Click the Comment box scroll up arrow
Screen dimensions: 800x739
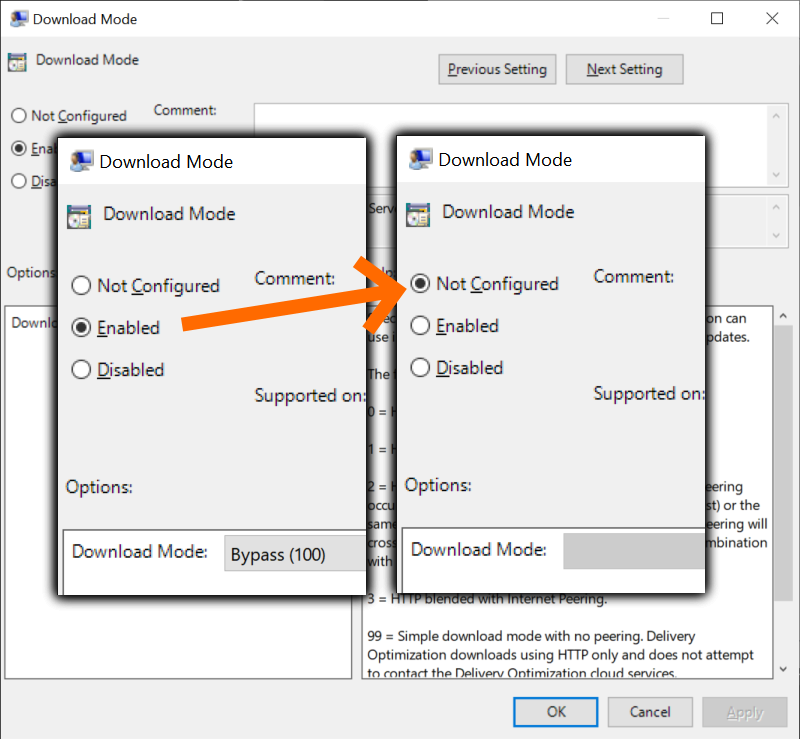click(x=776, y=116)
